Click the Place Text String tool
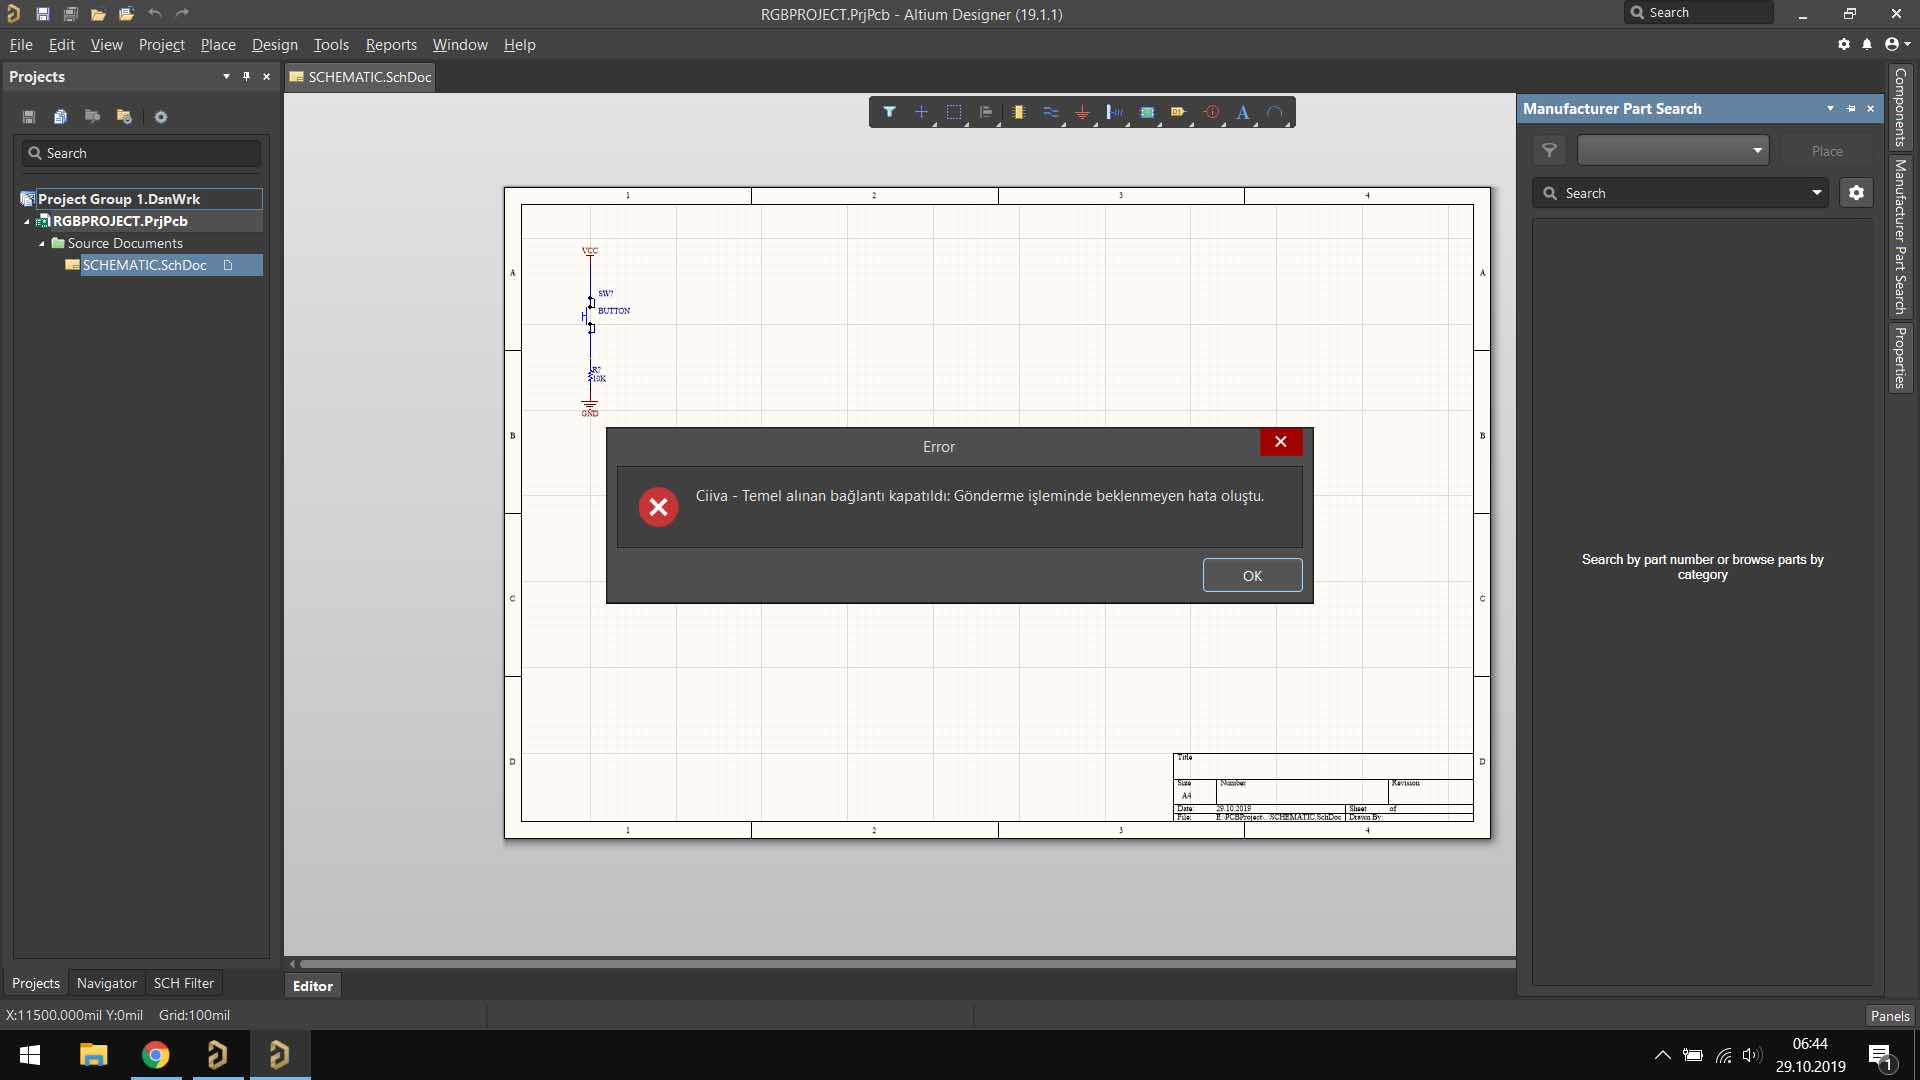This screenshot has width=1920, height=1080. point(1242,112)
